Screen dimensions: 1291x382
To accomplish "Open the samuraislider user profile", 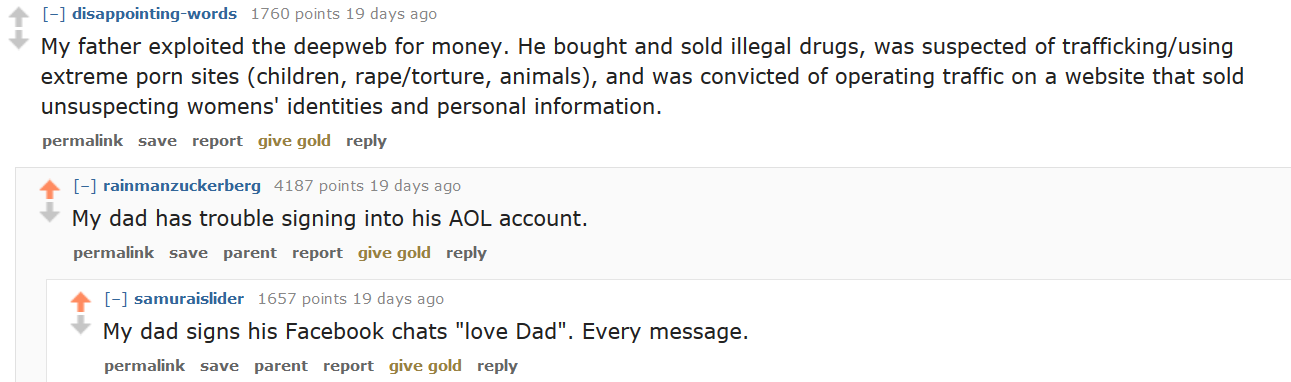I will 189,299.
